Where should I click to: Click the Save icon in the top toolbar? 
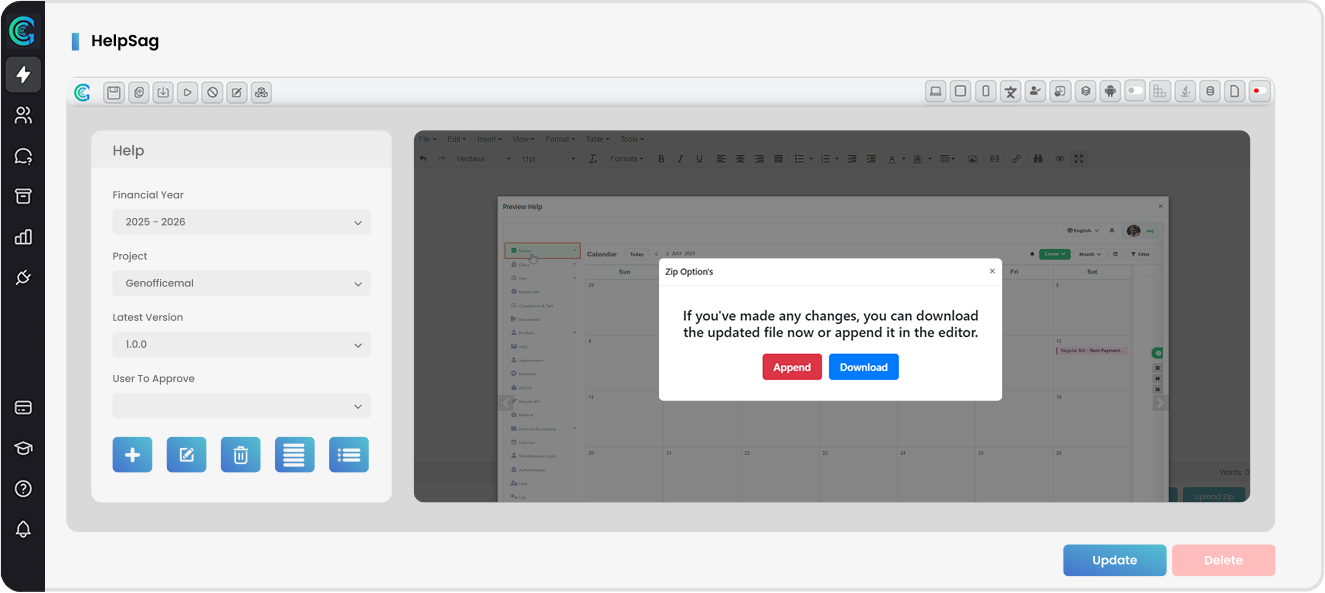click(113, 92)
